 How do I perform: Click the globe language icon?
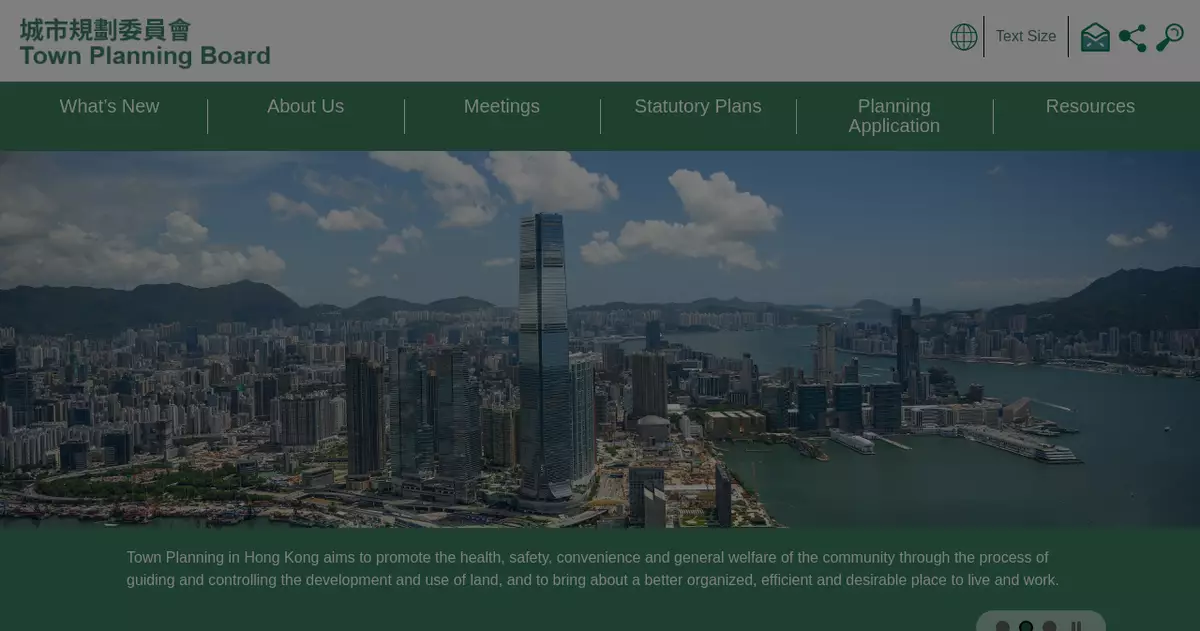tap(963, 37)
